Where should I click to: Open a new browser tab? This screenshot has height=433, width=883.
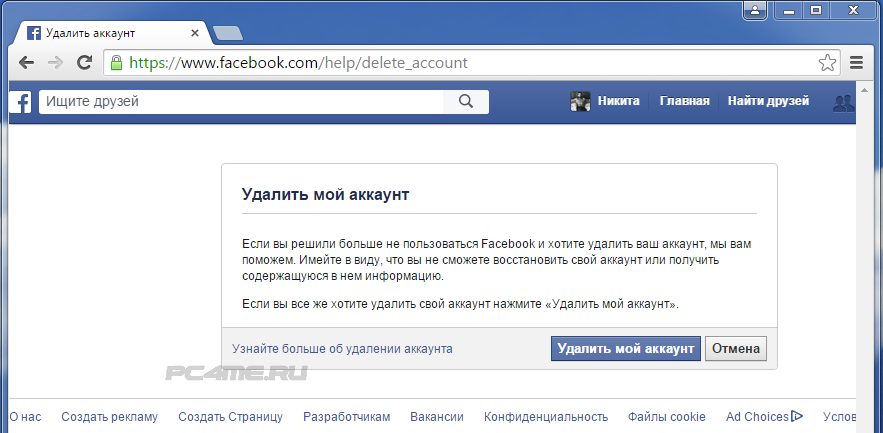[x=228, y=34]
